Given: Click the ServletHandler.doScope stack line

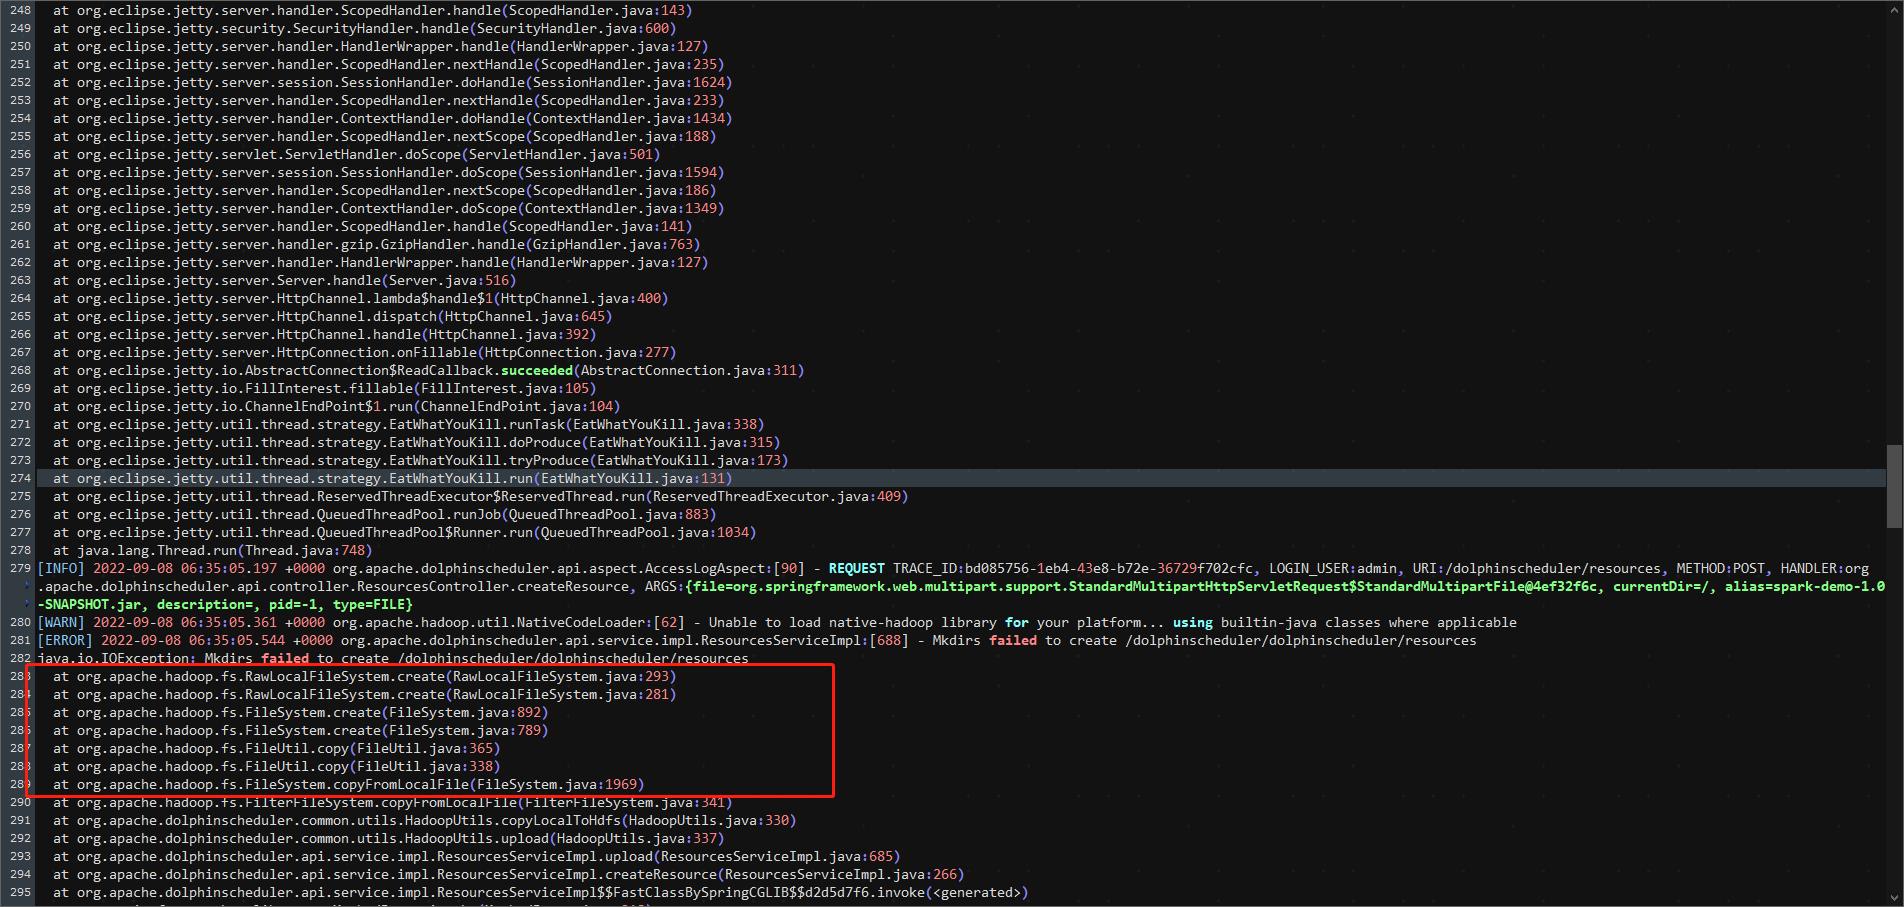Looking at the screenshot, I should pyautogui.click(x=357, y=154).
